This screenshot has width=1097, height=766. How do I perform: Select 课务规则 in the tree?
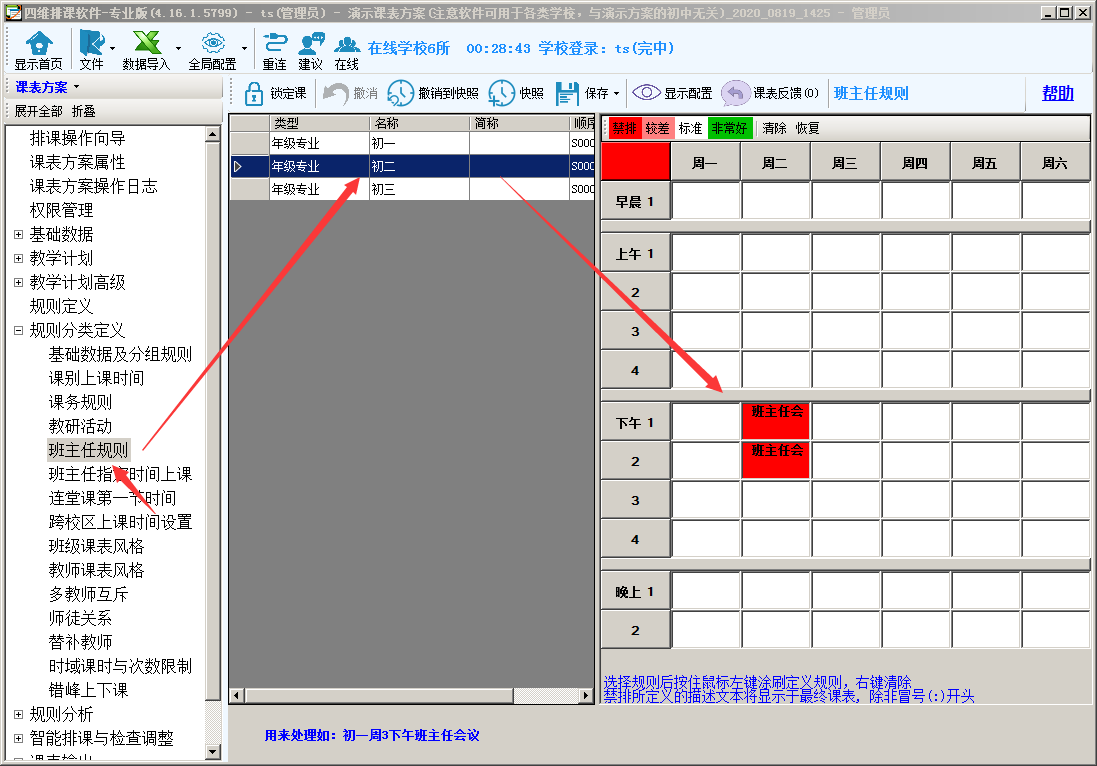click(80, 402)
